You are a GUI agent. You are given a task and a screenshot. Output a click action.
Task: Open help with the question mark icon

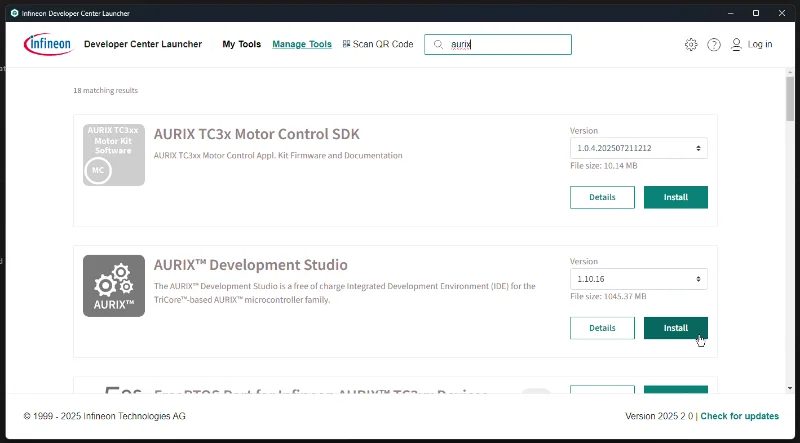click(x=714, y=45)
